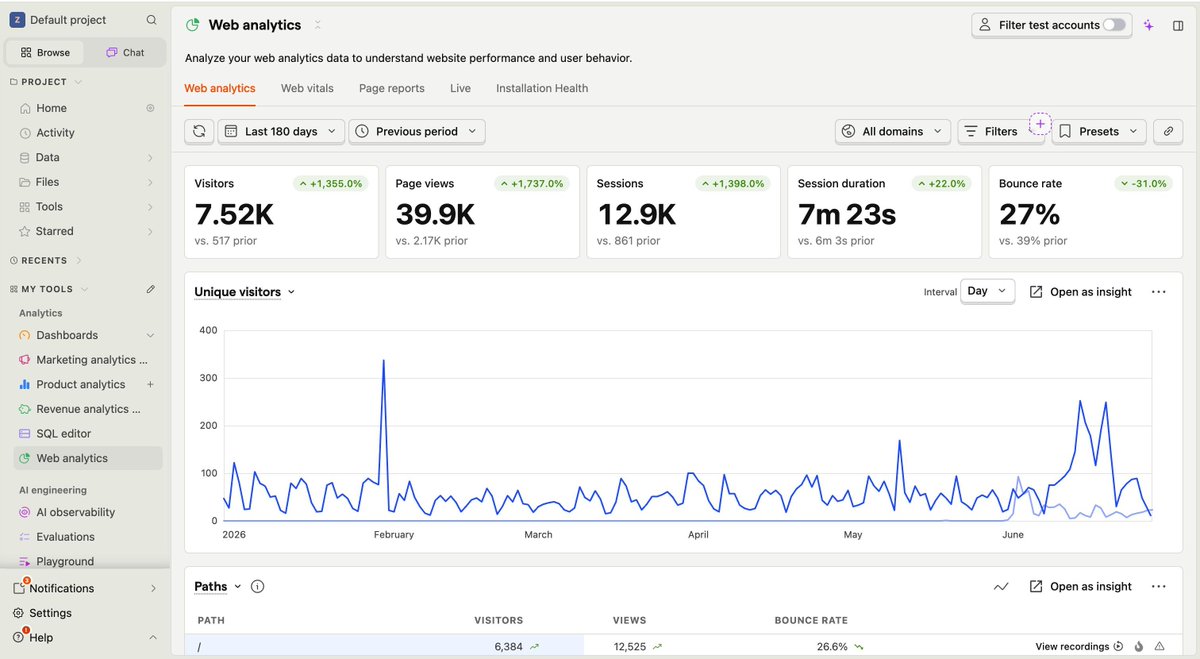
Task: Click the purple dashed plus add-filter icon
Action: coord(1040,124)
